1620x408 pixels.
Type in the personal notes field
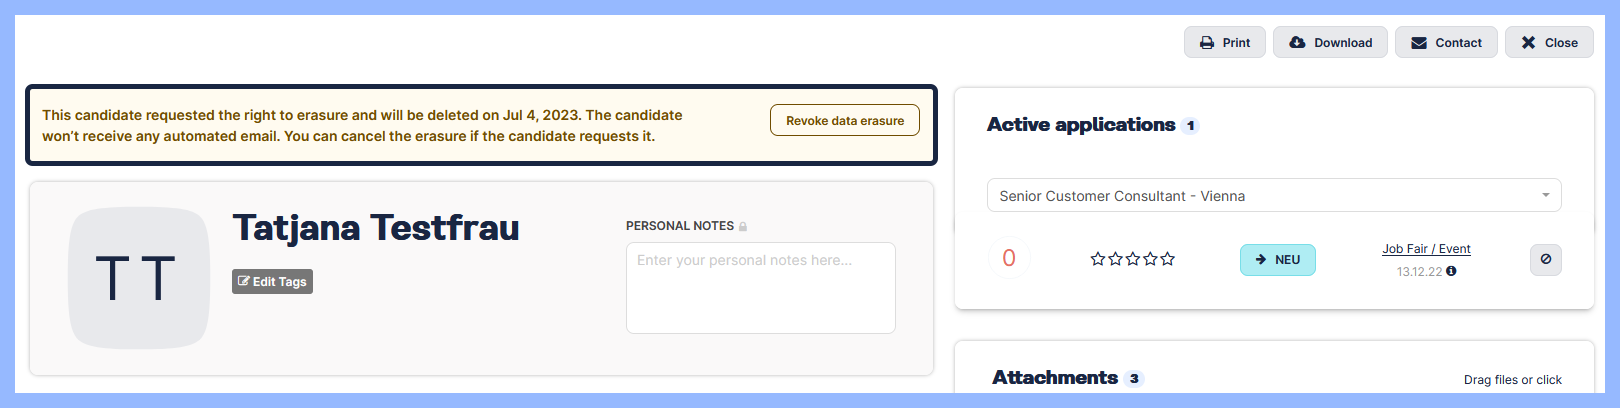760,287
